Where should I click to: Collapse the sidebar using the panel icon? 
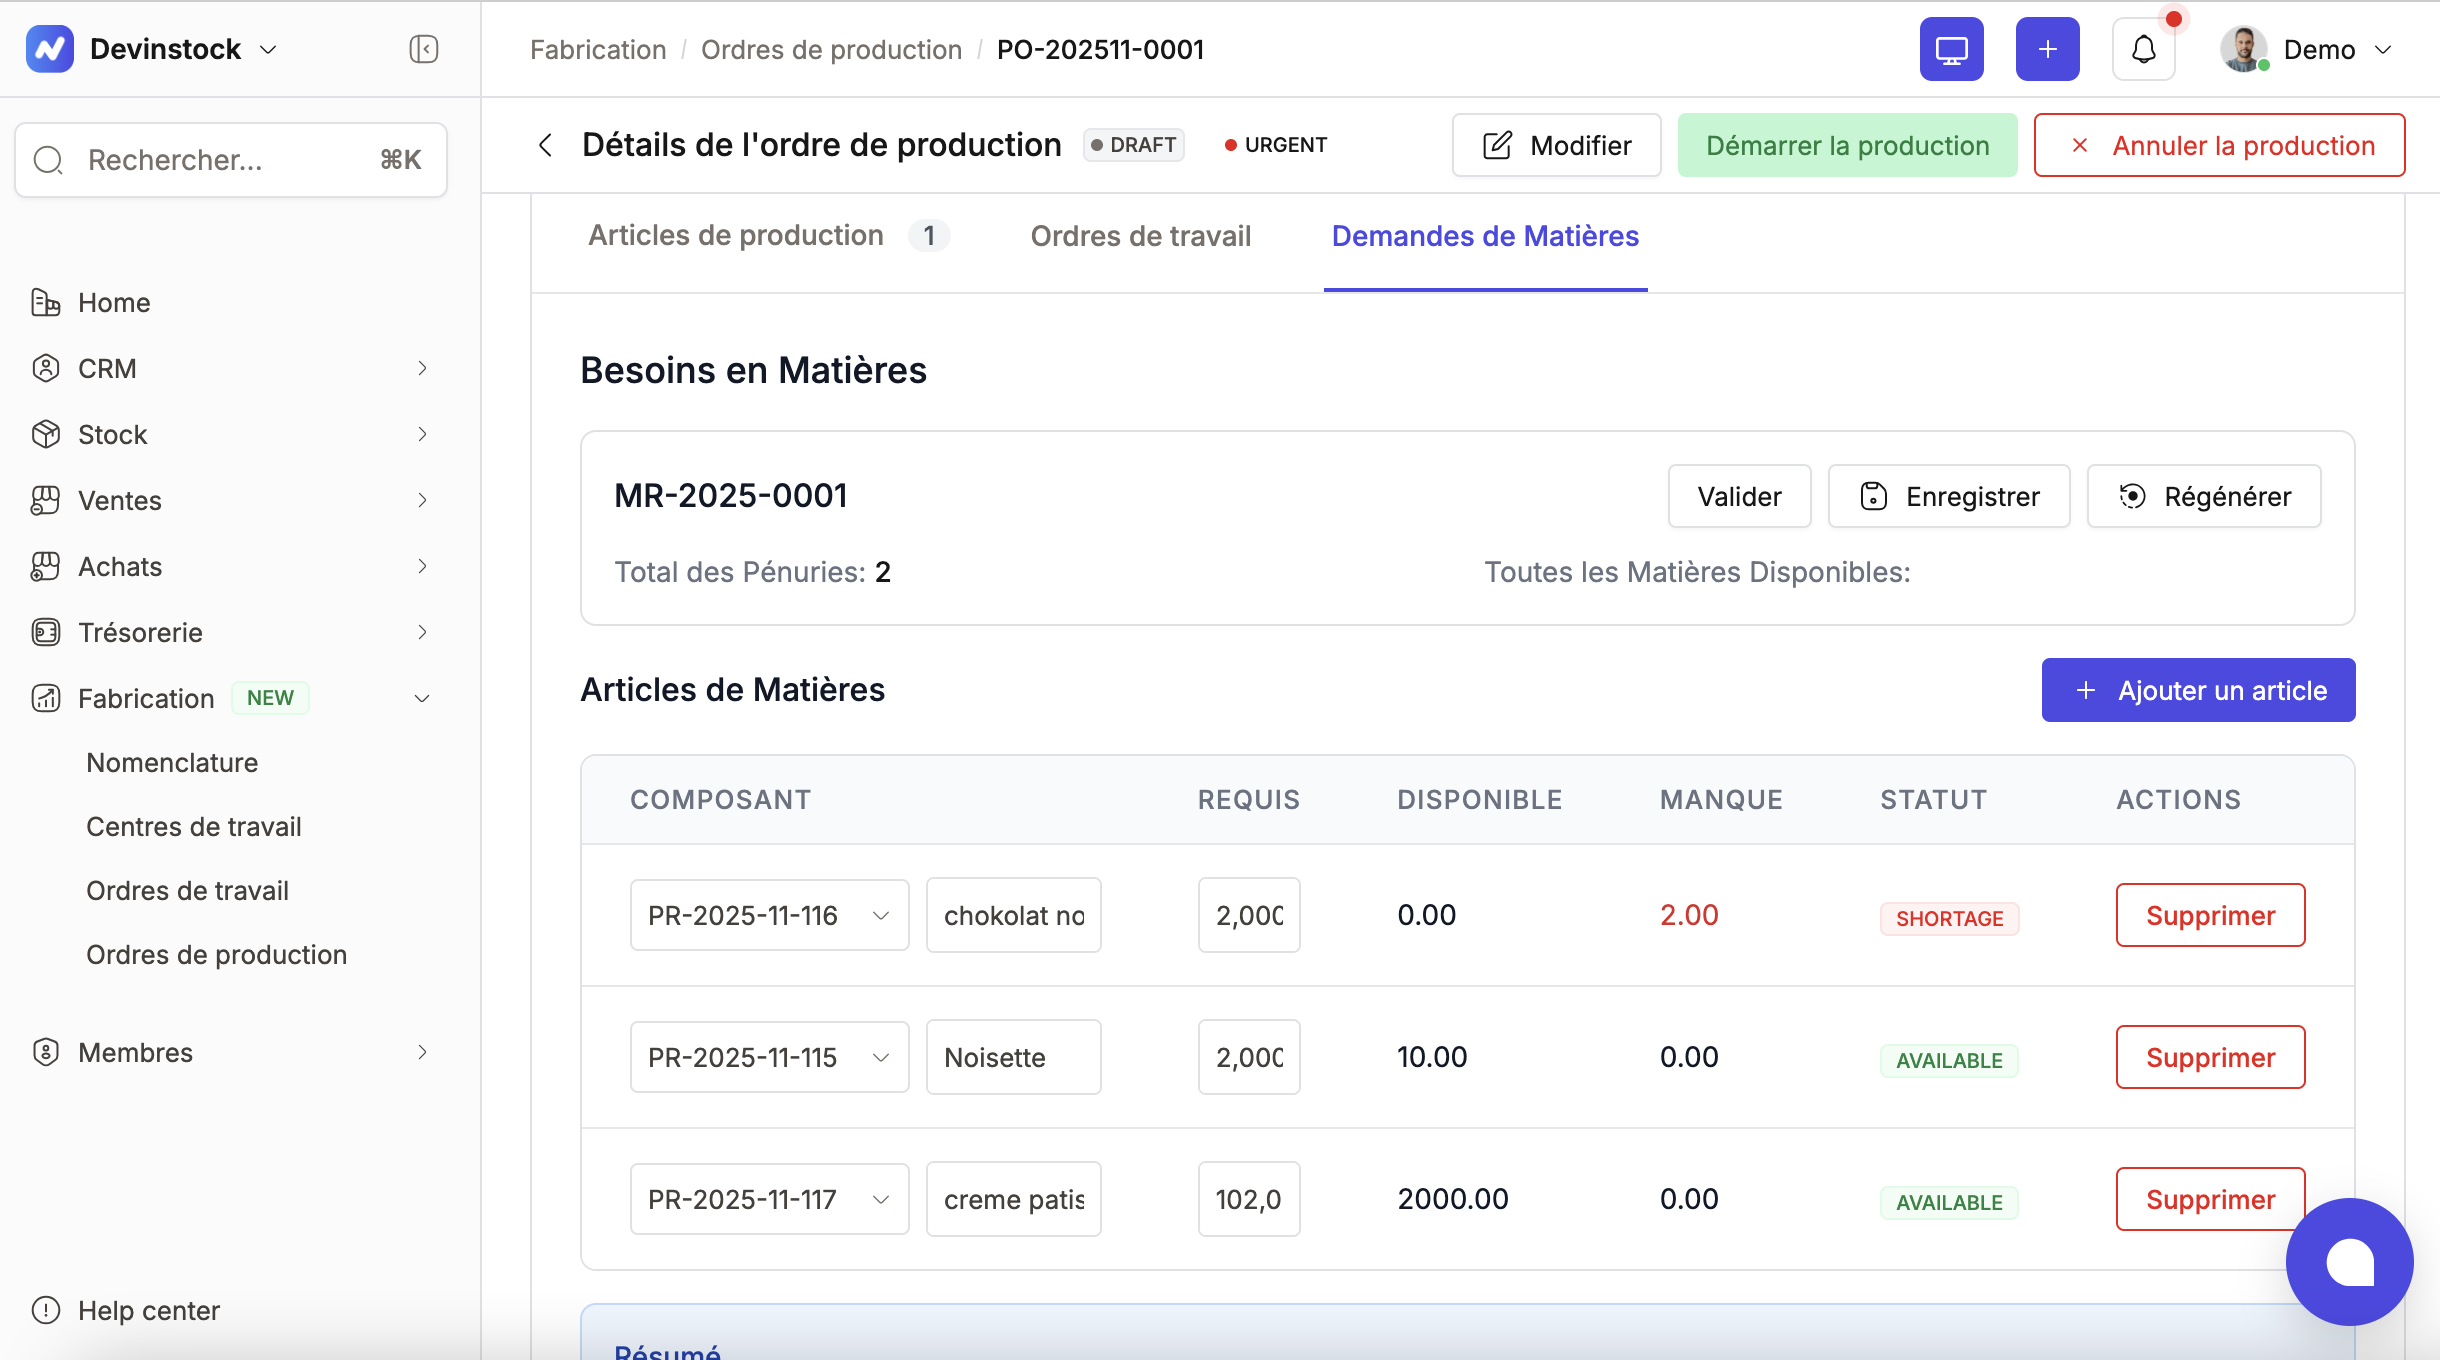point(423,48)
